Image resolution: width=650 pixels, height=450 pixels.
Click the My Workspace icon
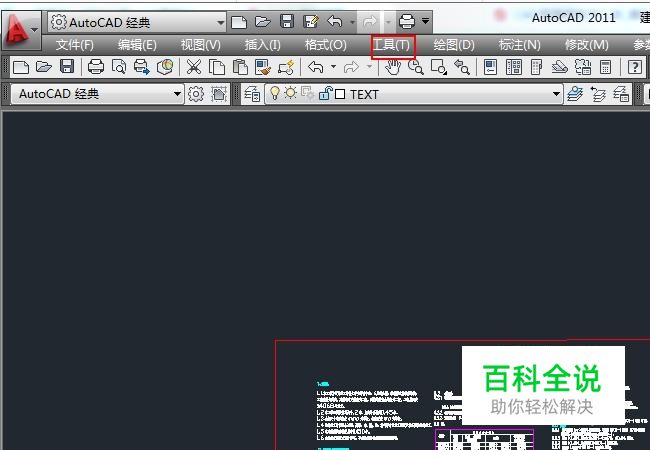coord(218,94)
